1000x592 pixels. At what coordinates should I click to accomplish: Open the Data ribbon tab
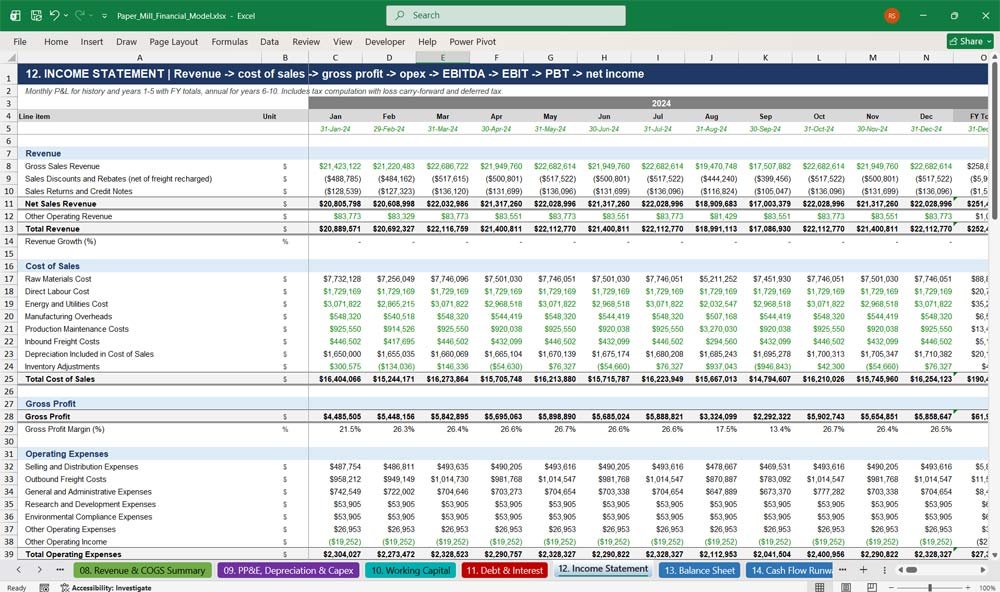[x=269, y=41]
